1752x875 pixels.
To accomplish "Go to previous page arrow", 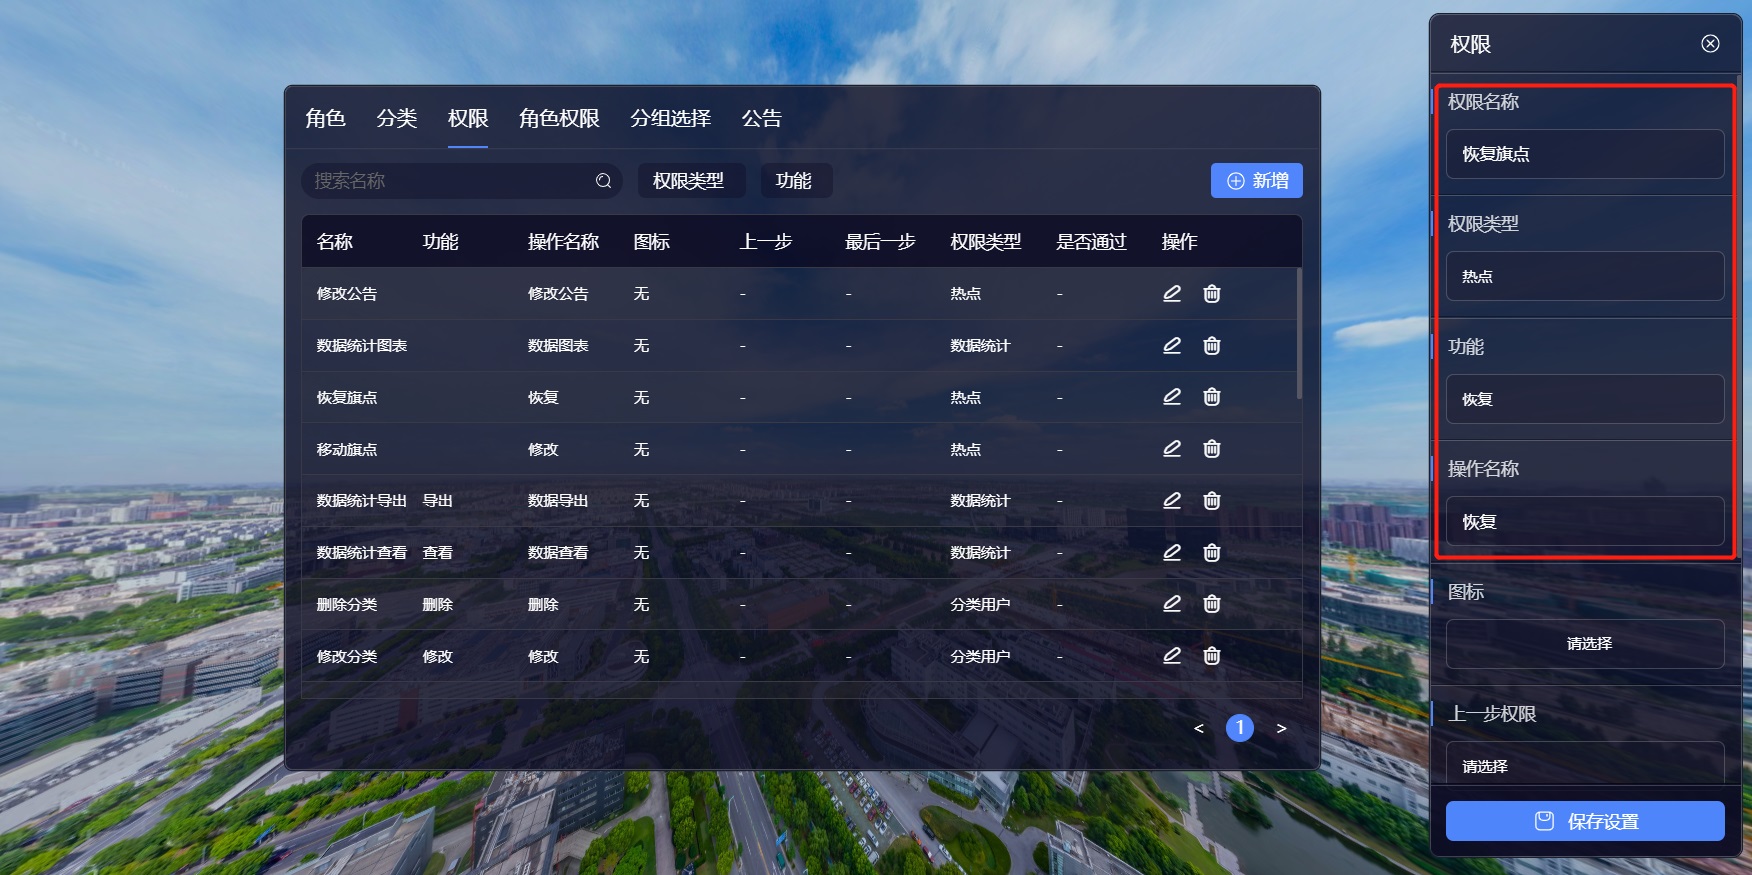I will click(1199, 728).
